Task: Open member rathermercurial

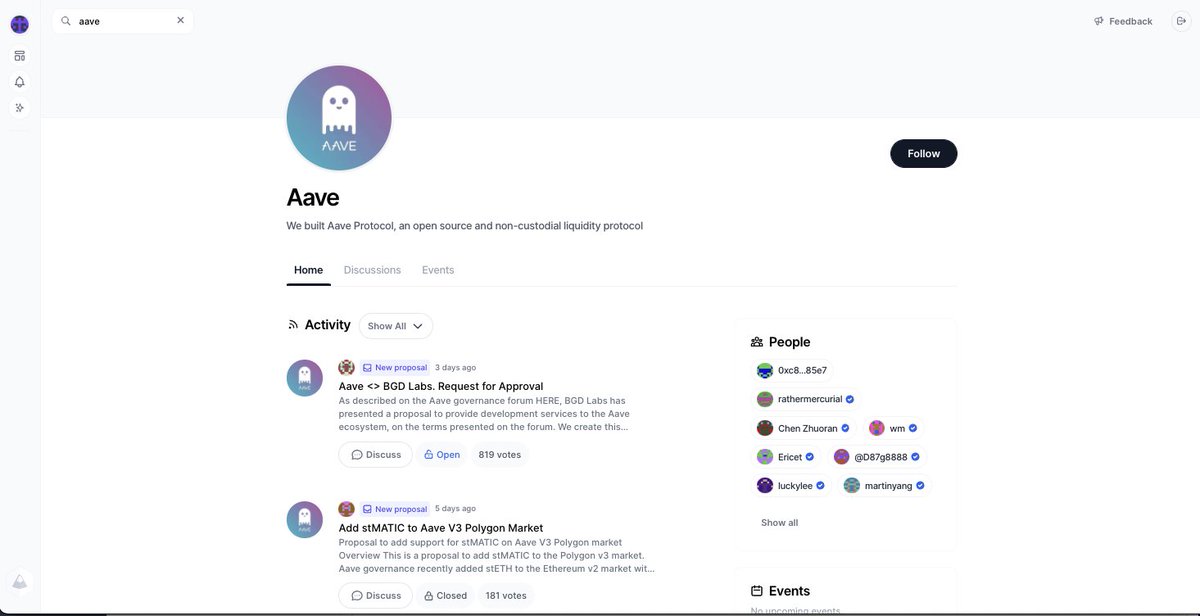Action: [806, 399]
